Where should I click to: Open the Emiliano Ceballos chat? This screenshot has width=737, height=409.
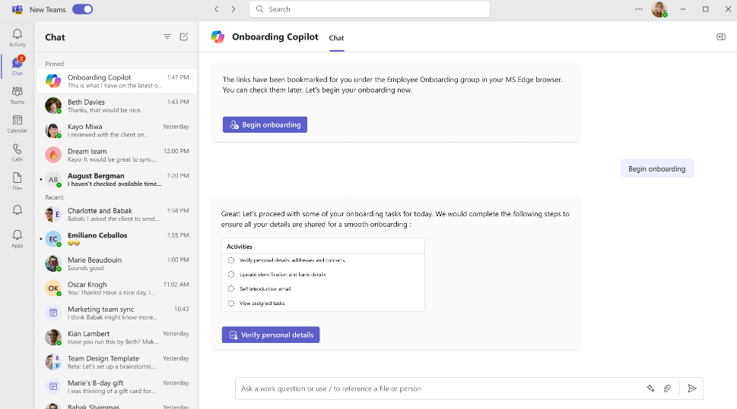point(117,239)
